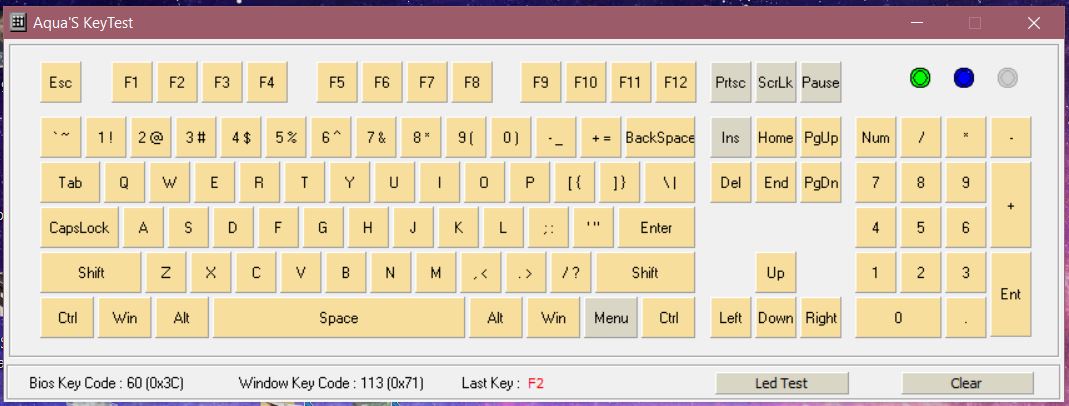Start the Led Test
Viewport: 1069px width, 406px height.
point(781,383)
